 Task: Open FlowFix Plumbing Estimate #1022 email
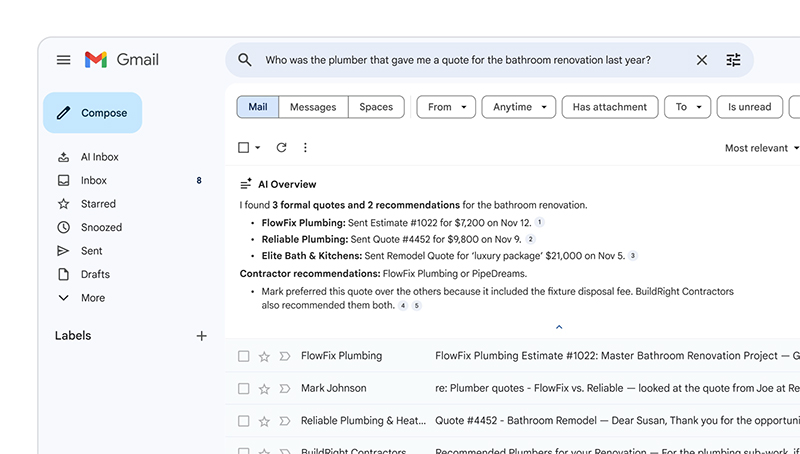point(512,356)
